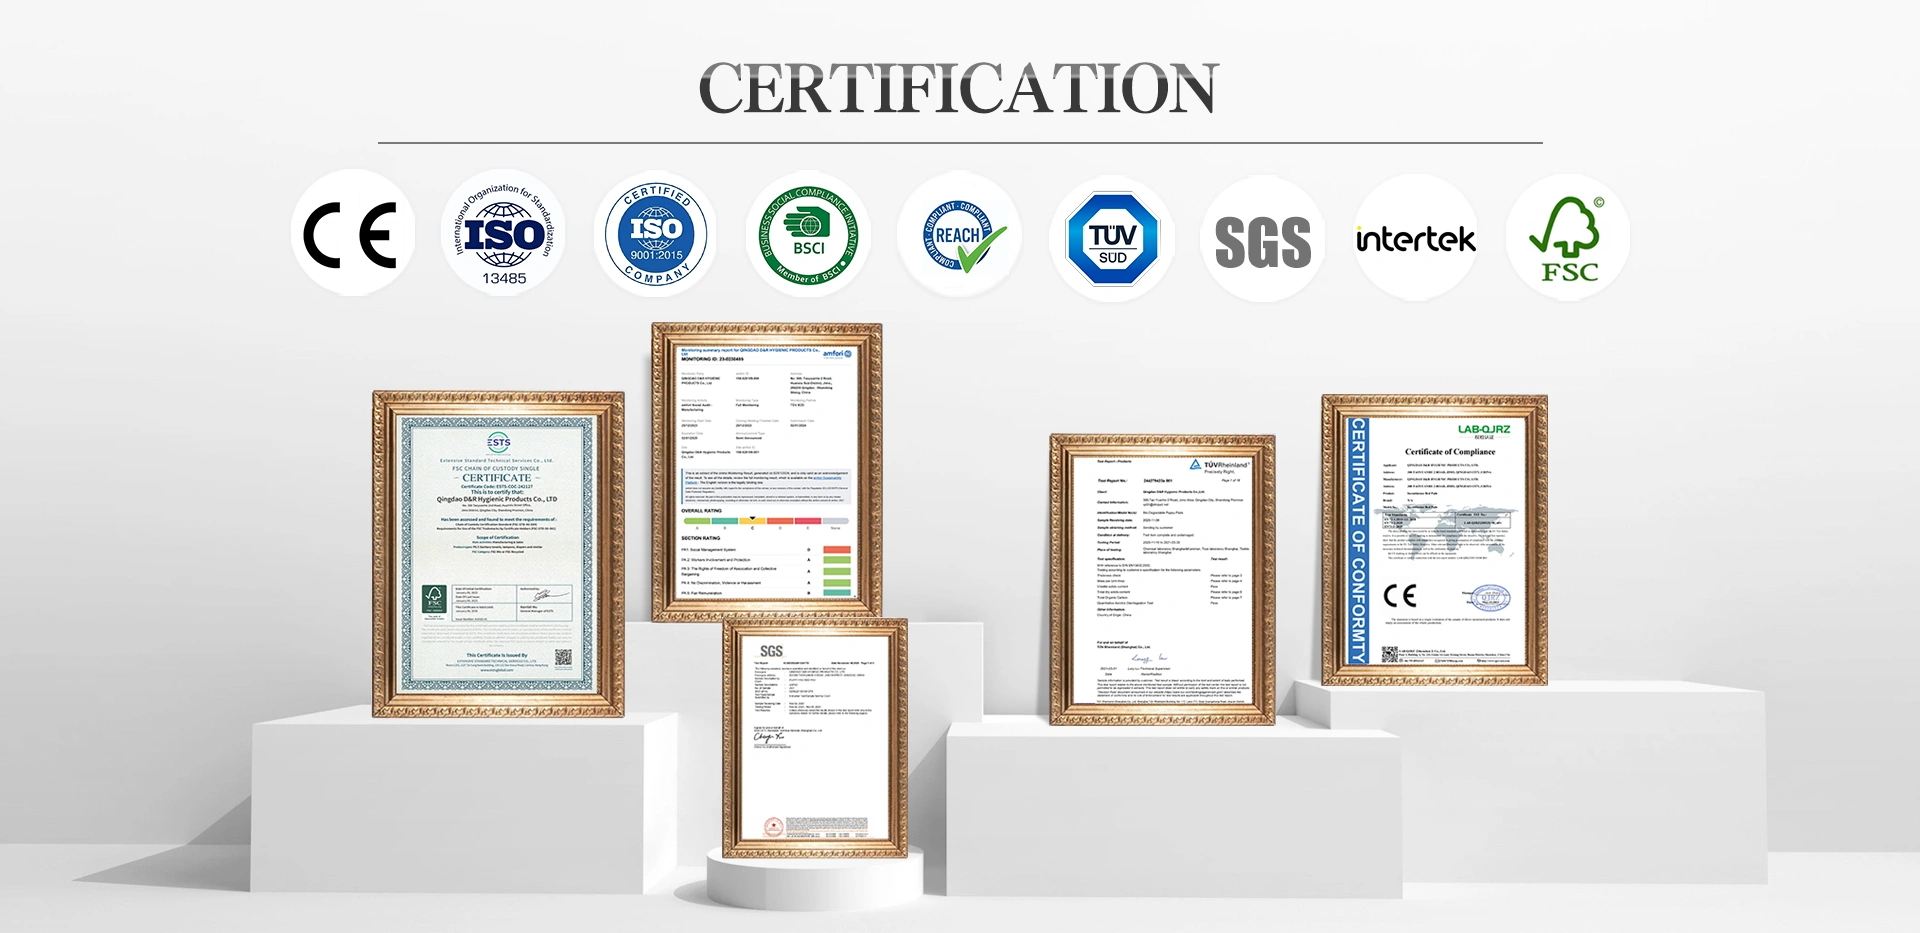
Task: Click the QR code on the FSC certificate
Action: point(563,657)
